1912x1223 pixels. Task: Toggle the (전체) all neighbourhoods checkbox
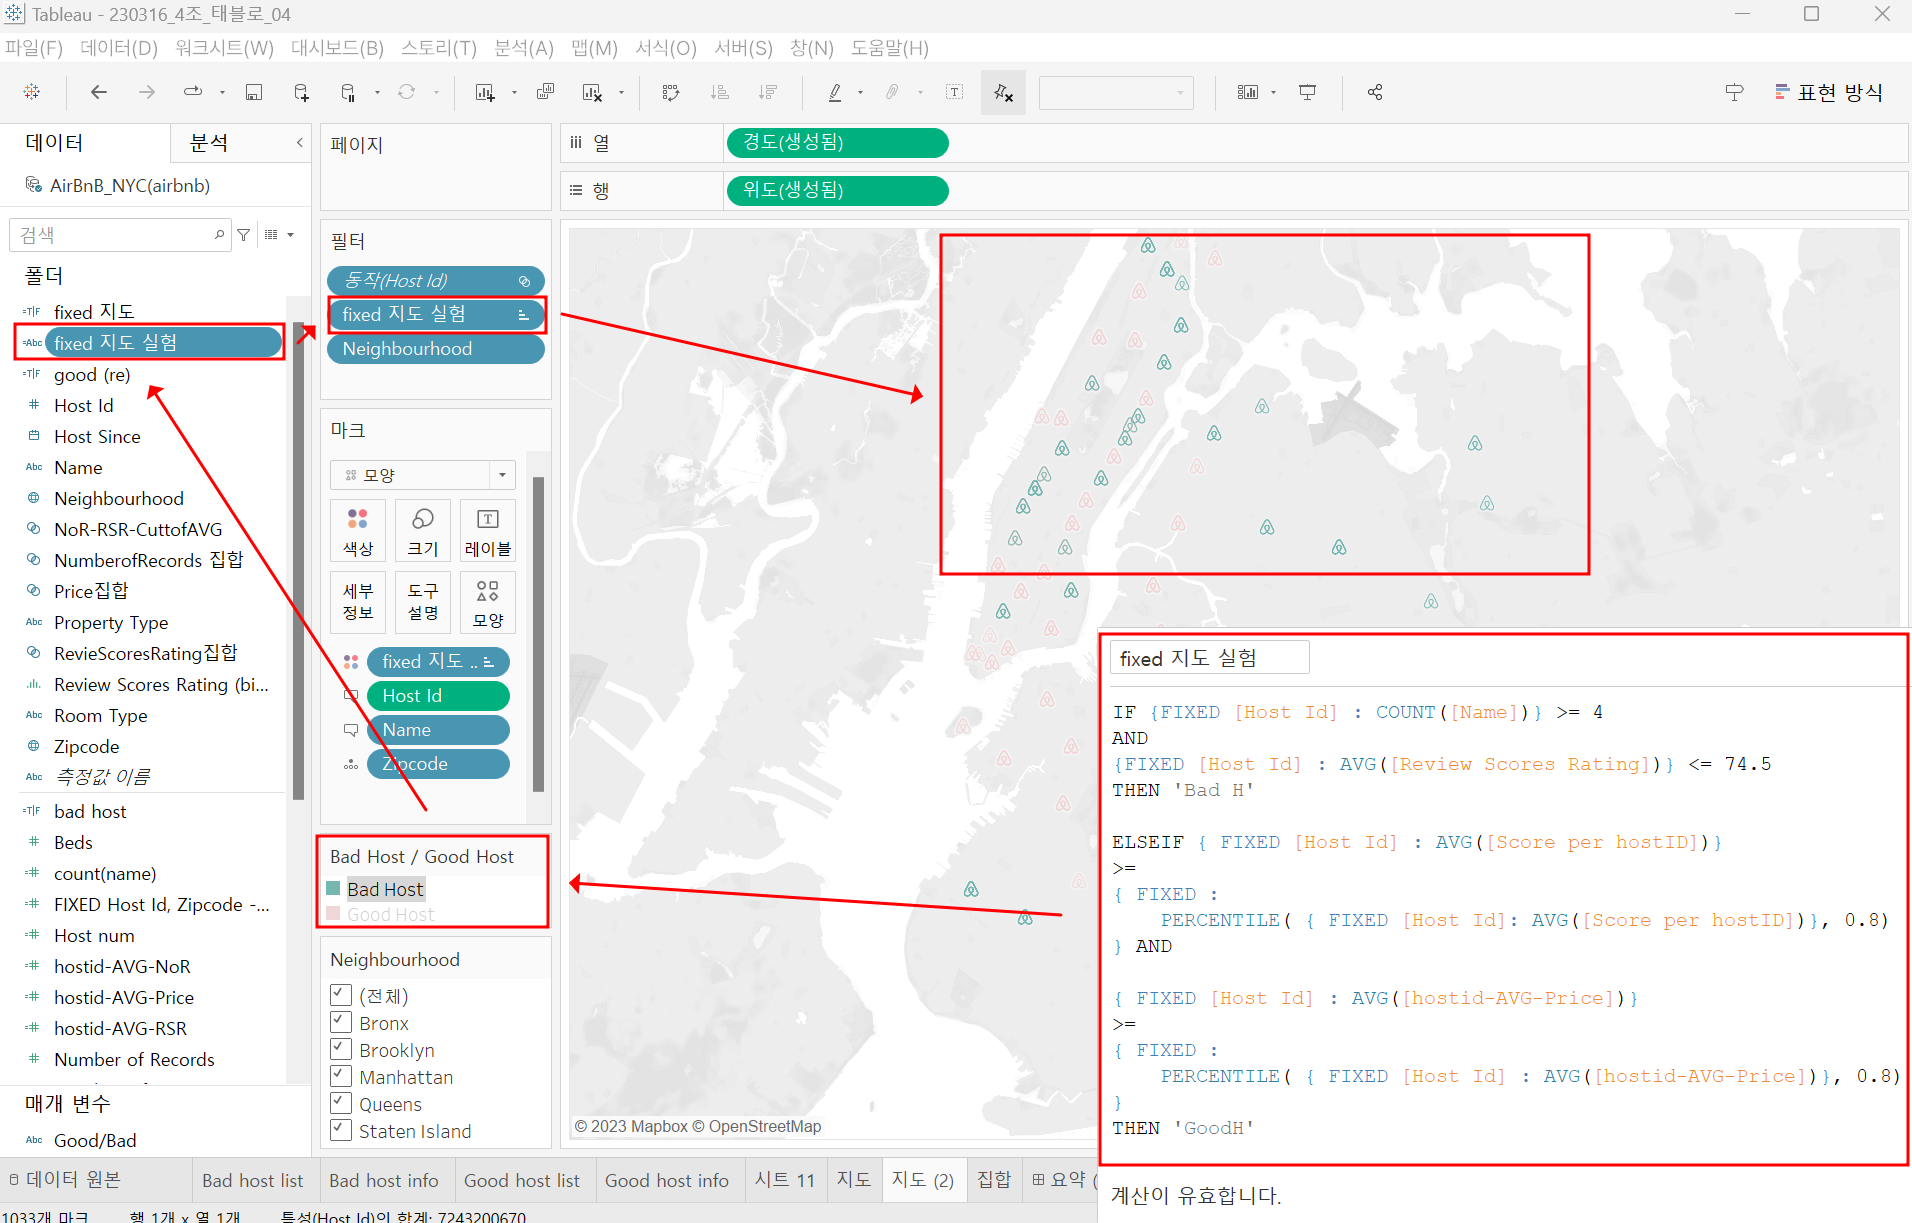341,995
